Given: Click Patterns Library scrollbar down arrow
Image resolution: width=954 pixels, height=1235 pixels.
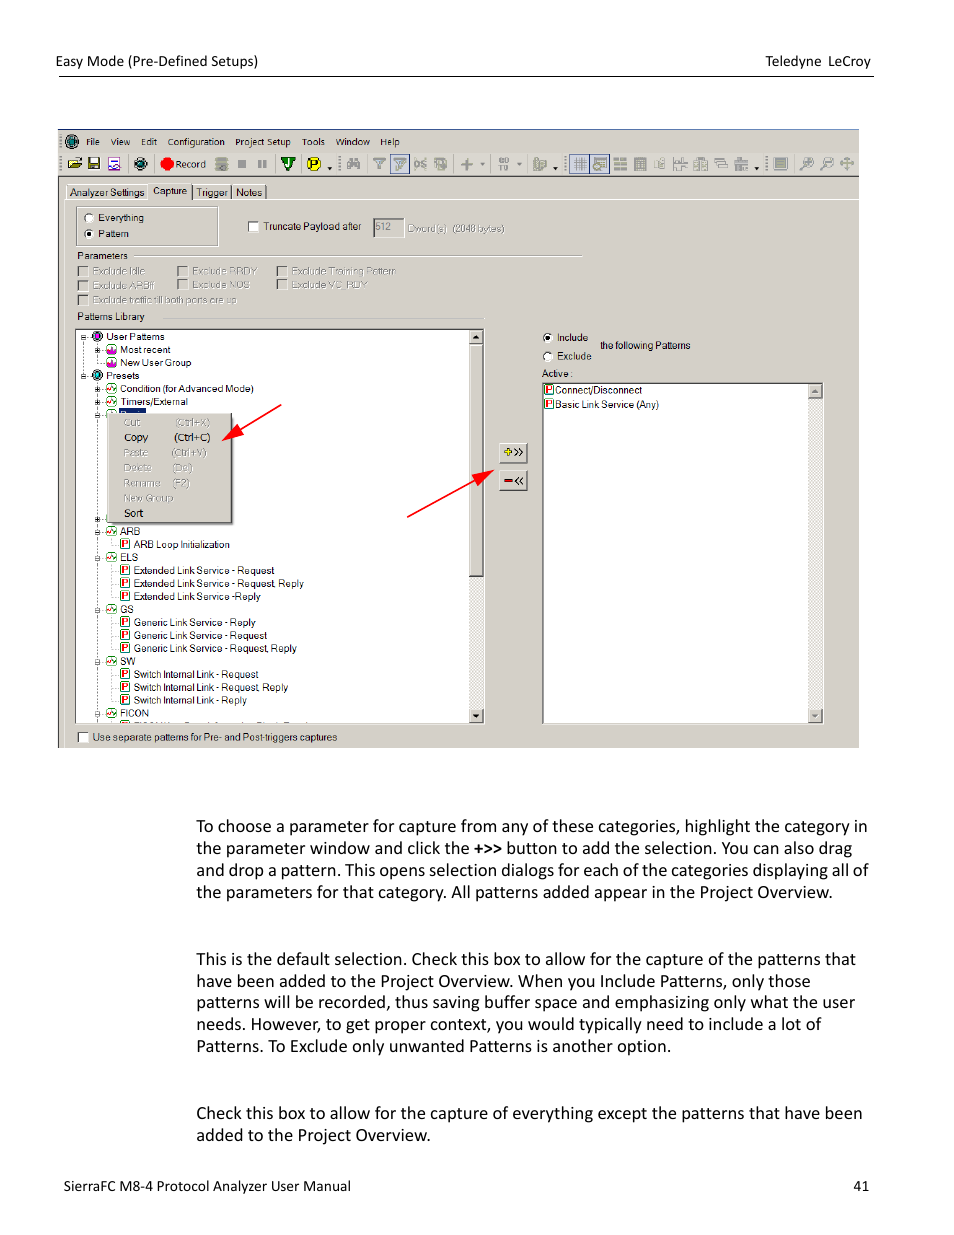Looking at the screenshot, I should tap(476, 716).
